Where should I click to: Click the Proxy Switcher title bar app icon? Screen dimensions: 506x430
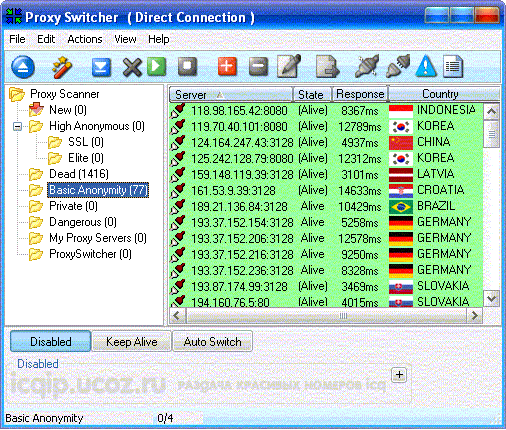14,16
